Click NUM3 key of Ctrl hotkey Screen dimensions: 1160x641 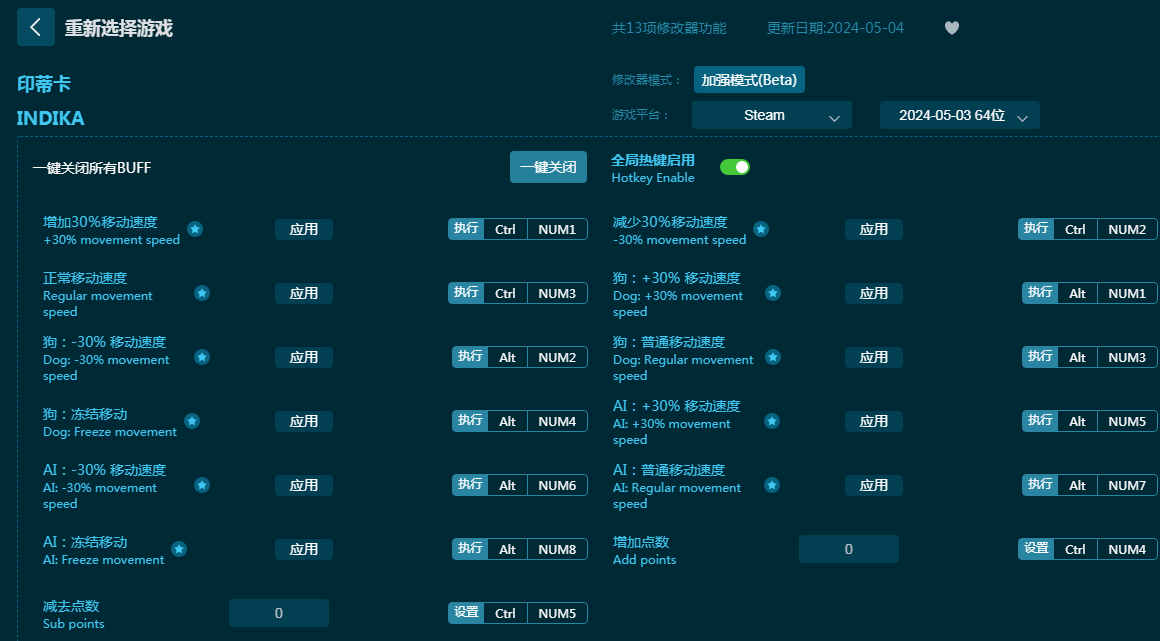(x=557, y=293)
